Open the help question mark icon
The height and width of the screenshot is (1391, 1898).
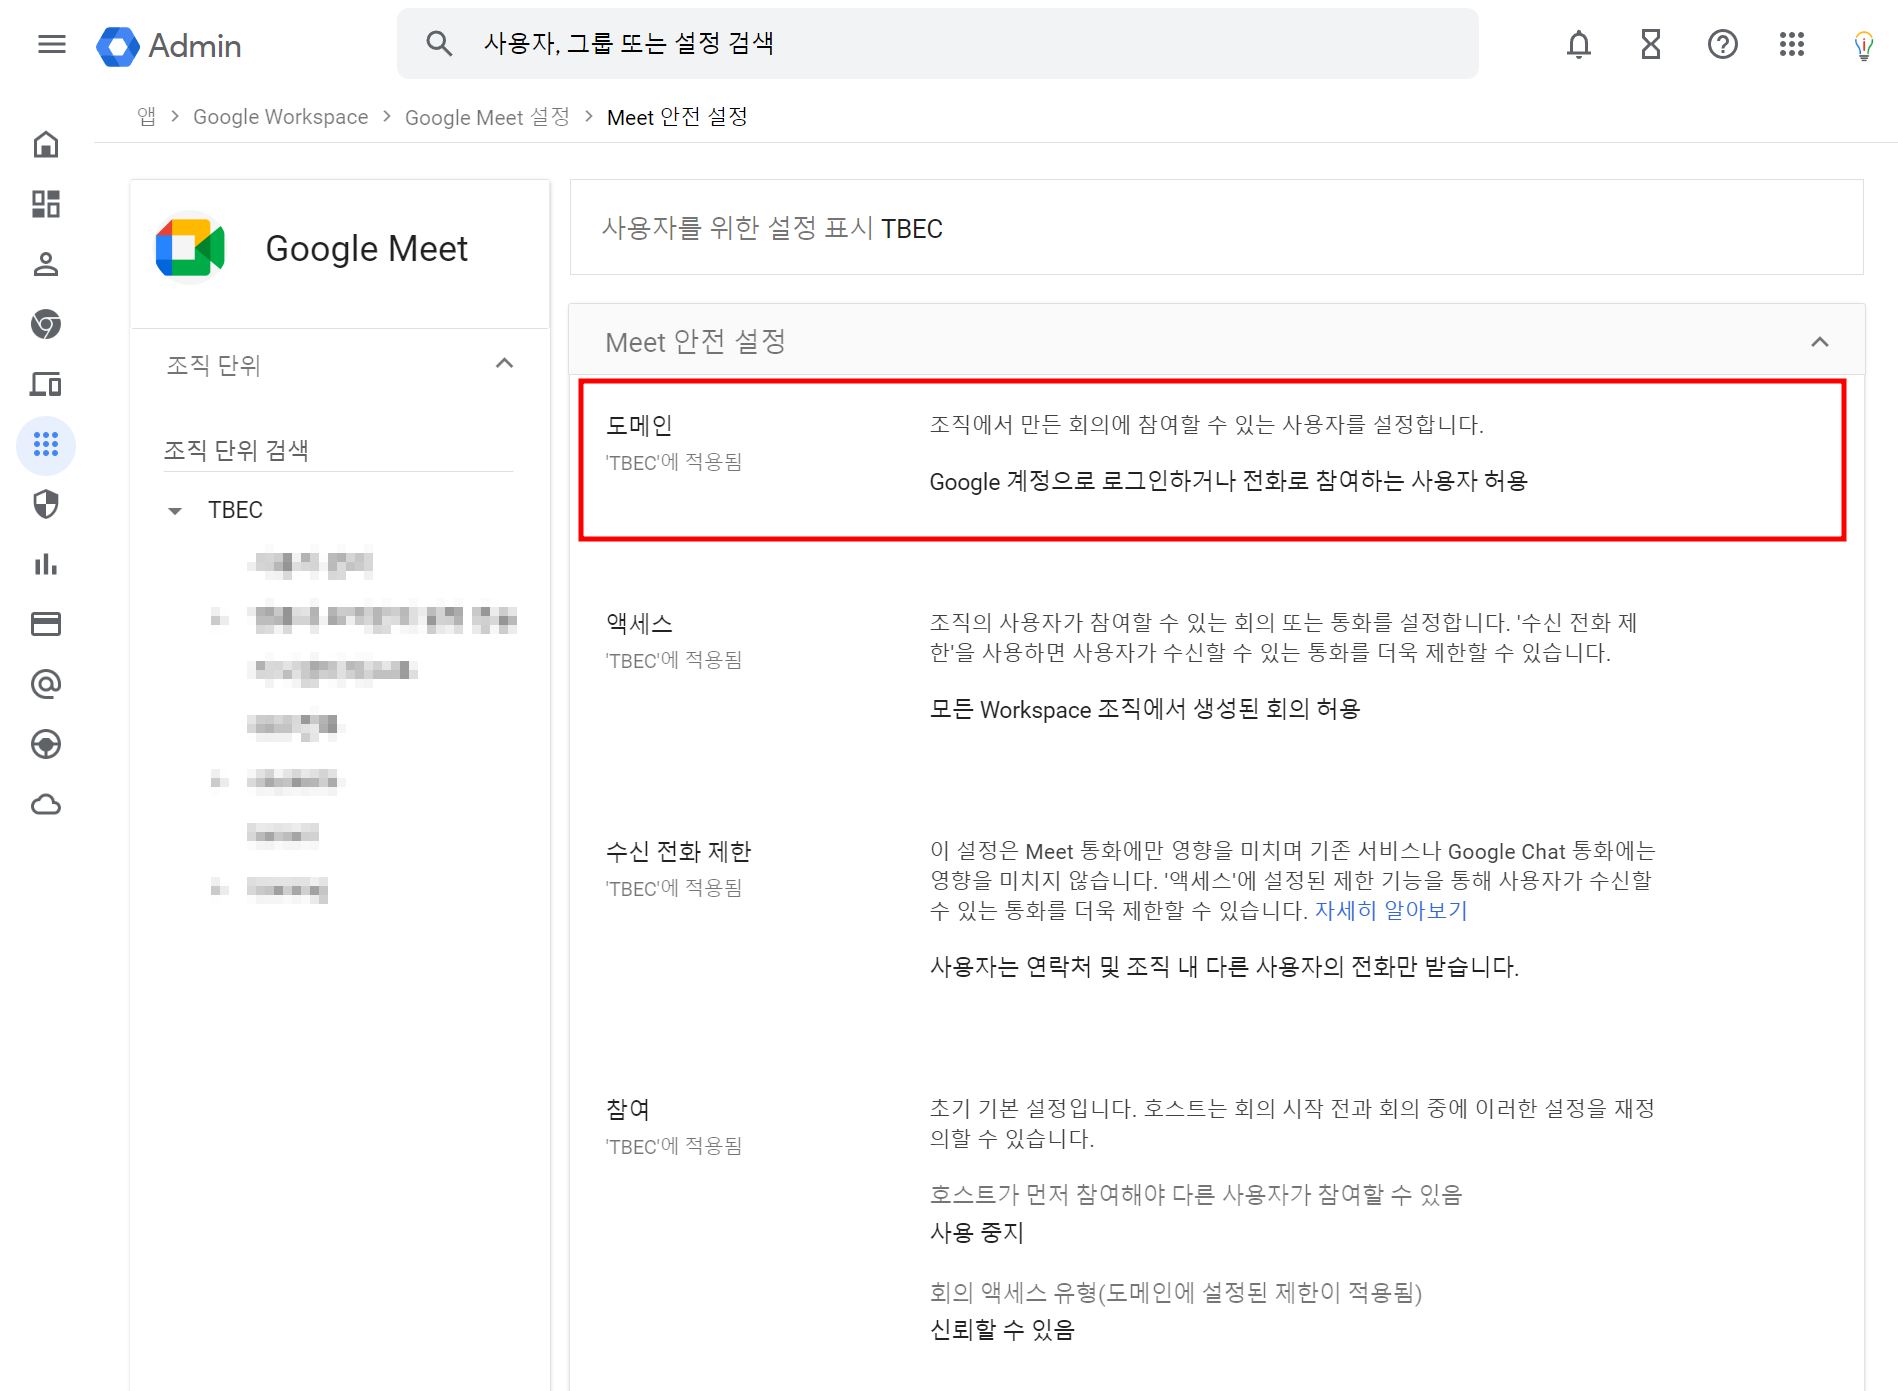pos(1723,44)
